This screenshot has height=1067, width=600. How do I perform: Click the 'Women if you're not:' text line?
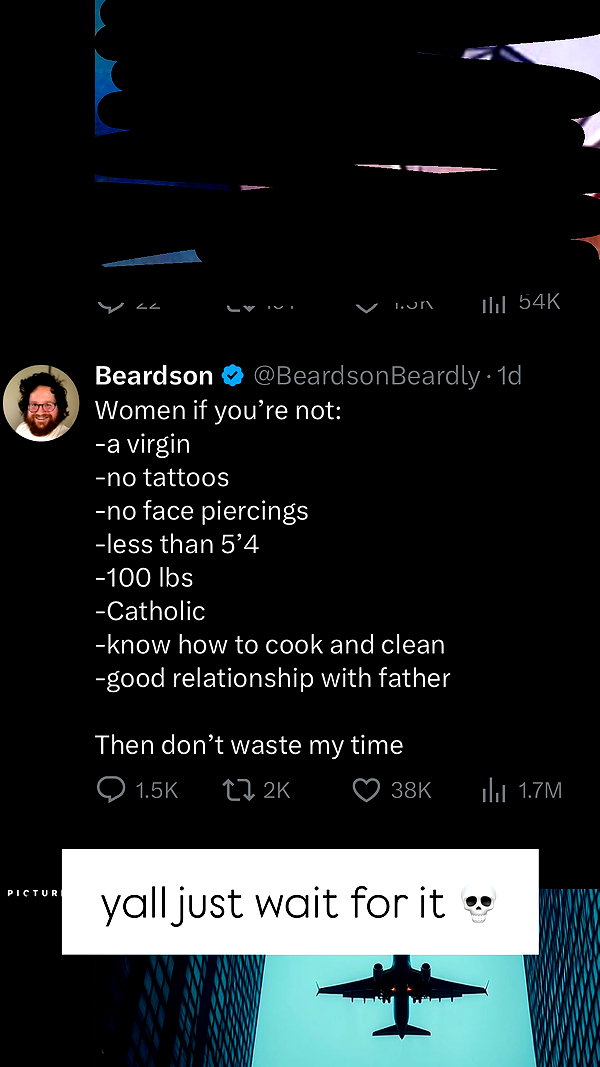pyautogui.click(x=218, y=410)
